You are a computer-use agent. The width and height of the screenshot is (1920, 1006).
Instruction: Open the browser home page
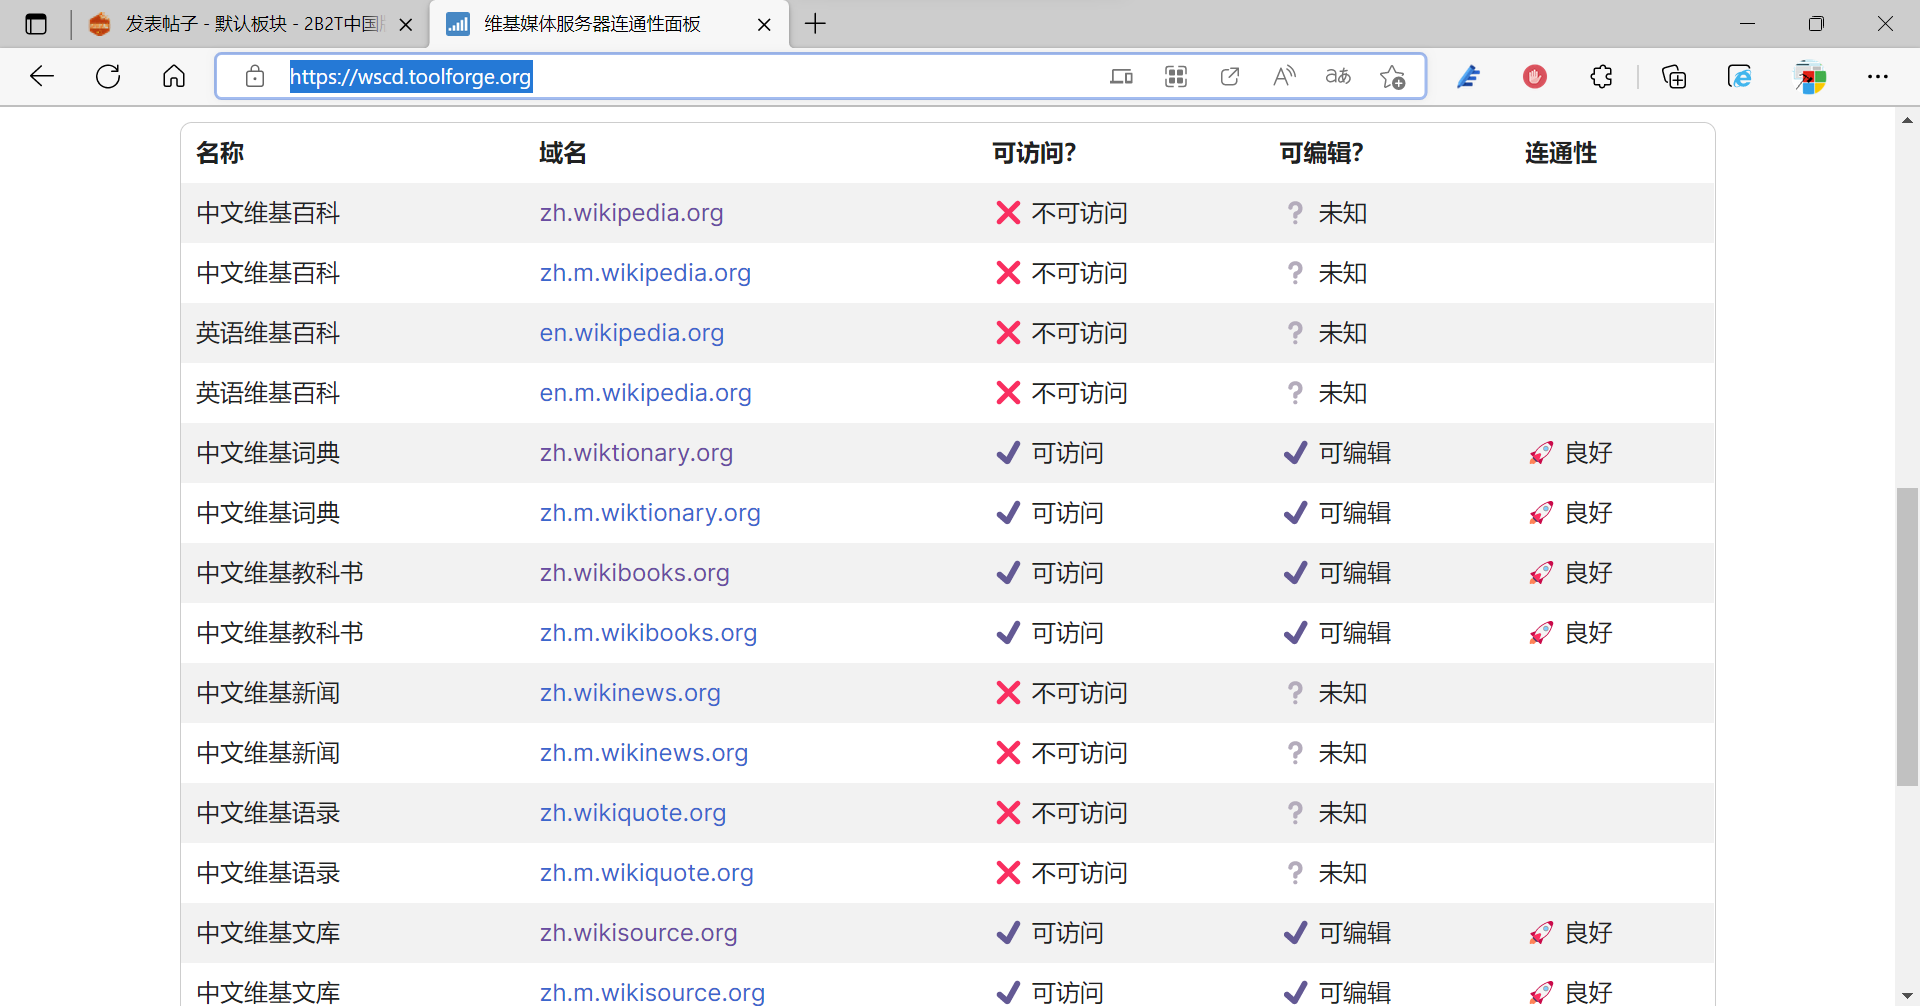coord(174,76)
